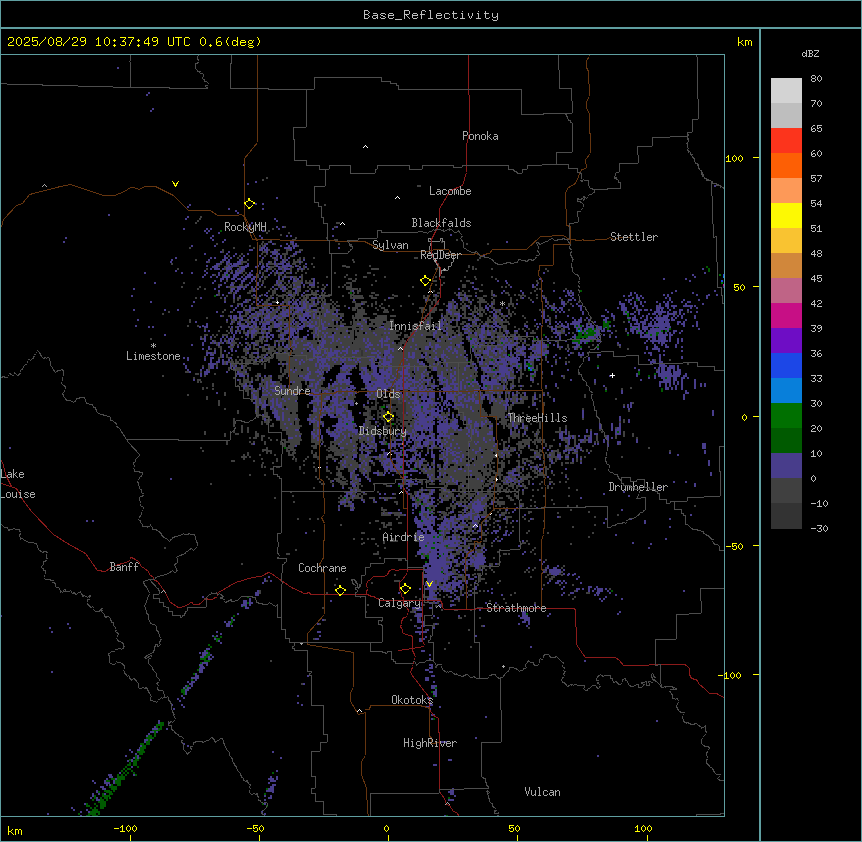Image resolution: width=862 pixels, height=842 pixels.
Task: Click the white caret marker southwest of Okotoks
Action: point(360,711)
